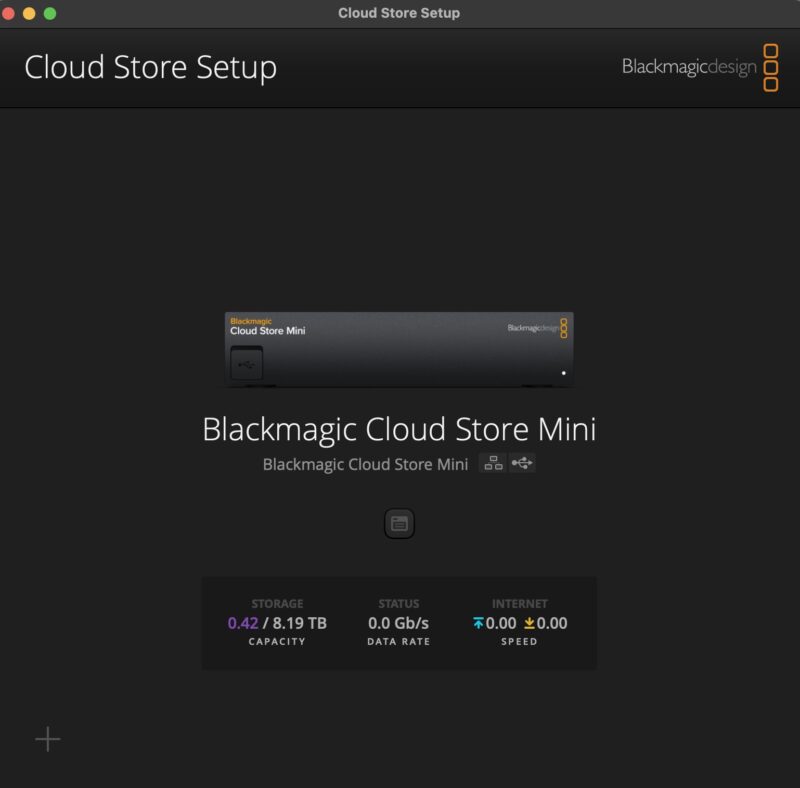This screenshot has height=788, width=800.
Task: Click the upload speed arrow icon
Action: [x=481, y=623]
